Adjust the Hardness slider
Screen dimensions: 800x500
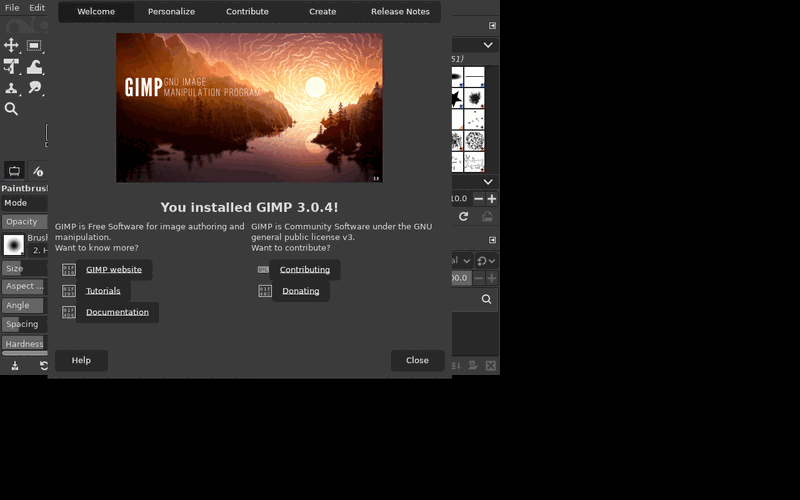tap(24, 343)
